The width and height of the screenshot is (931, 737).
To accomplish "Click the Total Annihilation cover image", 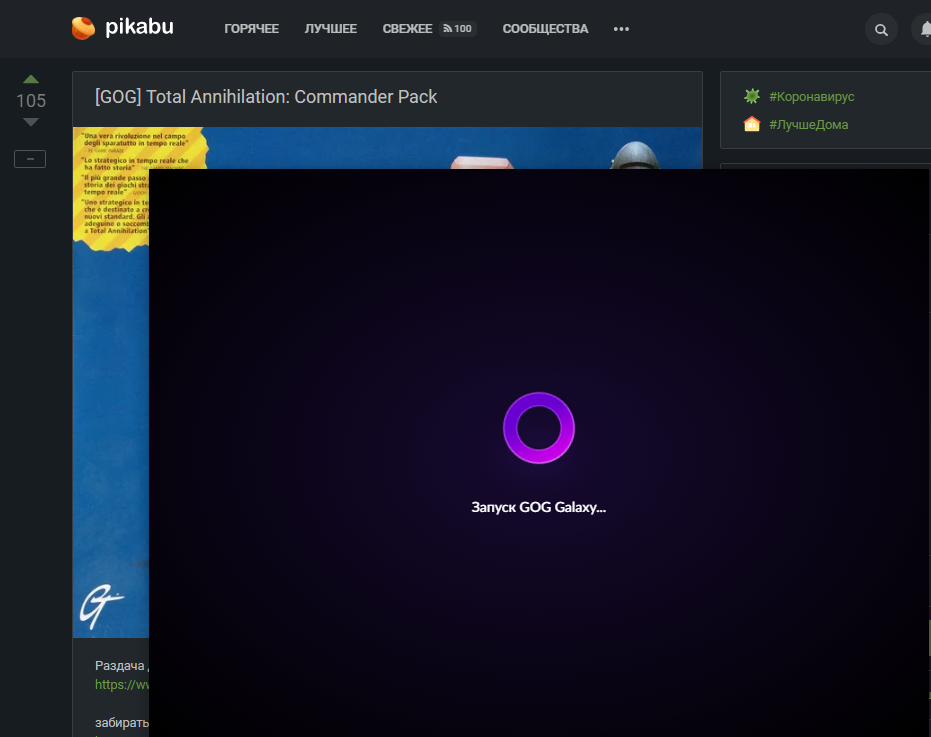I will tap(110, 400).
